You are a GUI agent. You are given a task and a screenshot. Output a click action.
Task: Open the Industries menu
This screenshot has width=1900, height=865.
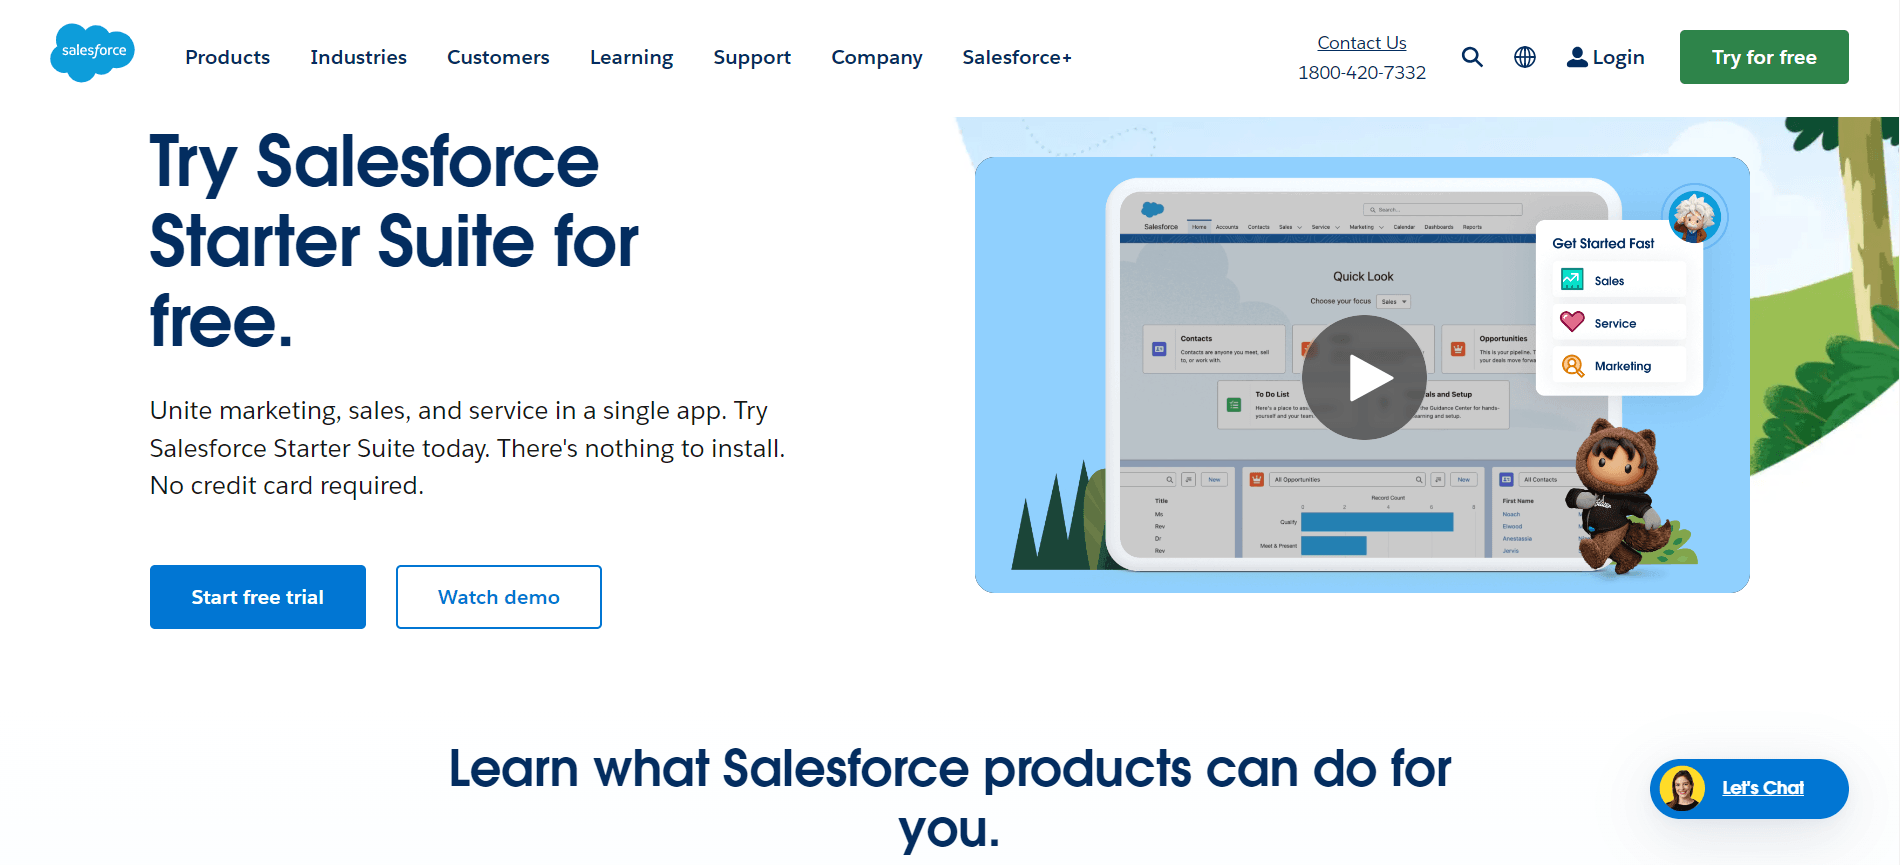[x=358, y=57]
